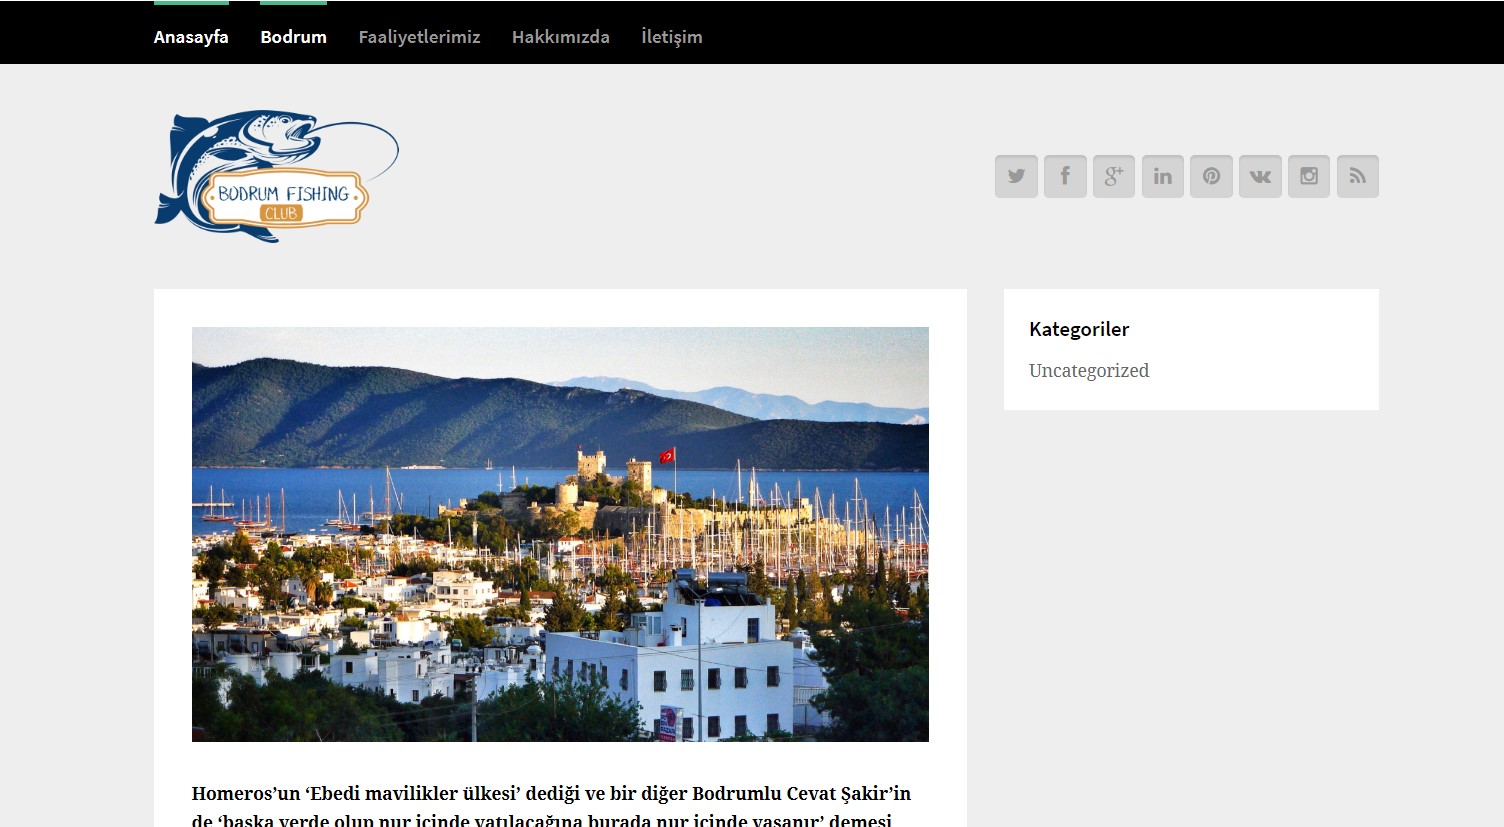Click the Pinterest icon button
Screen dimensions: 1504x827
1211,176
